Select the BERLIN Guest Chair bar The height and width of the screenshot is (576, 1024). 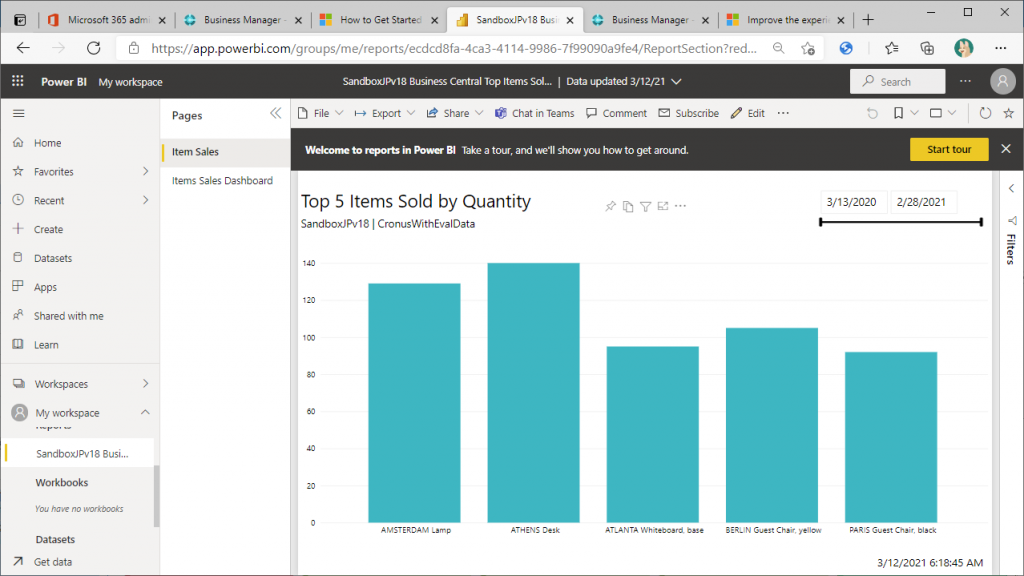pos(772,425)
